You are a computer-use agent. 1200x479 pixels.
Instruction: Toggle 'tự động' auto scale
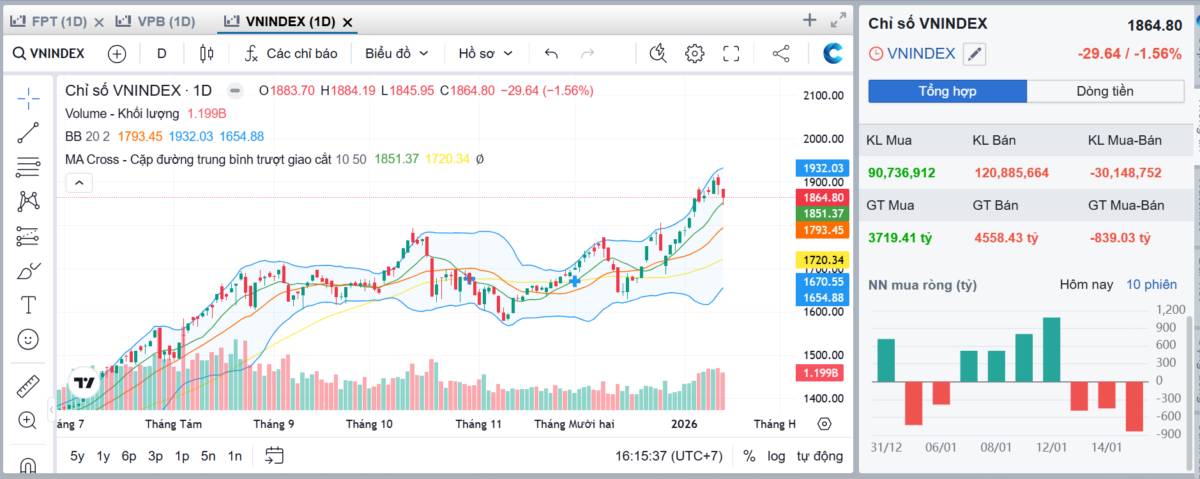pos(819,456)
